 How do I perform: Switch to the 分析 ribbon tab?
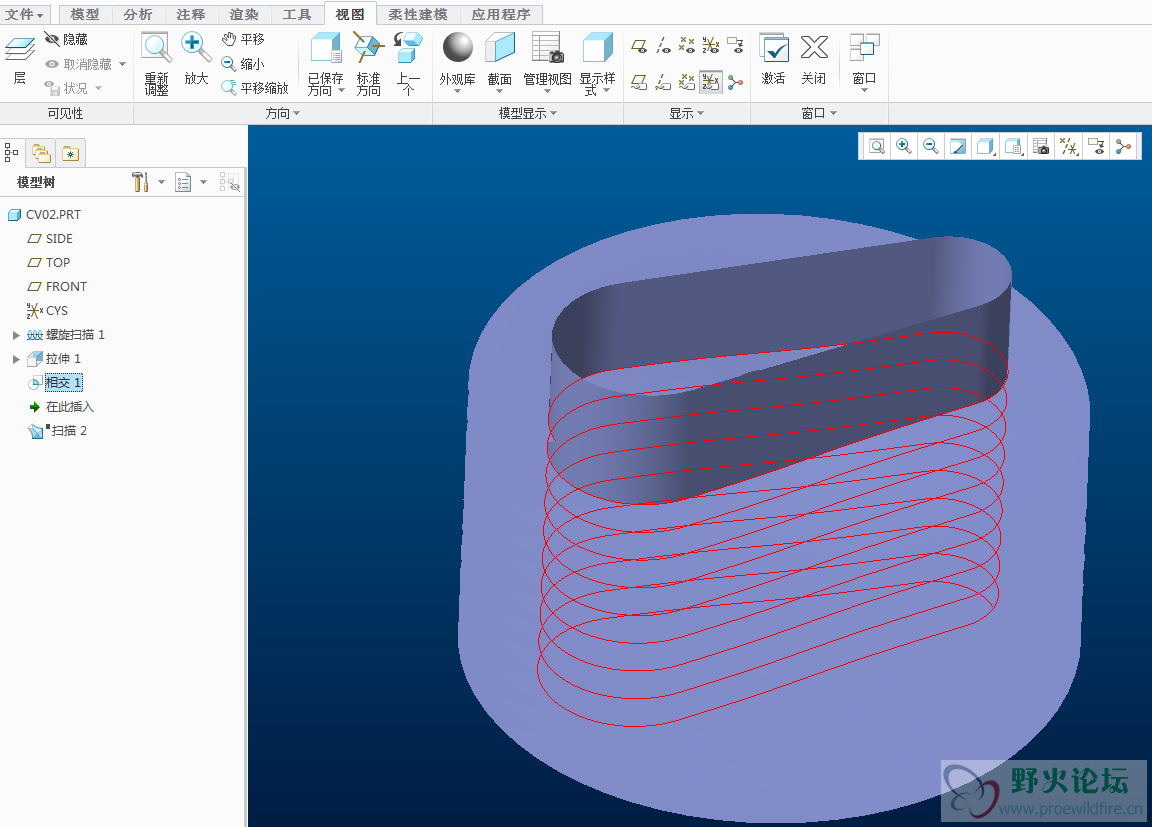pyautogui.click(x=138, y=14)
